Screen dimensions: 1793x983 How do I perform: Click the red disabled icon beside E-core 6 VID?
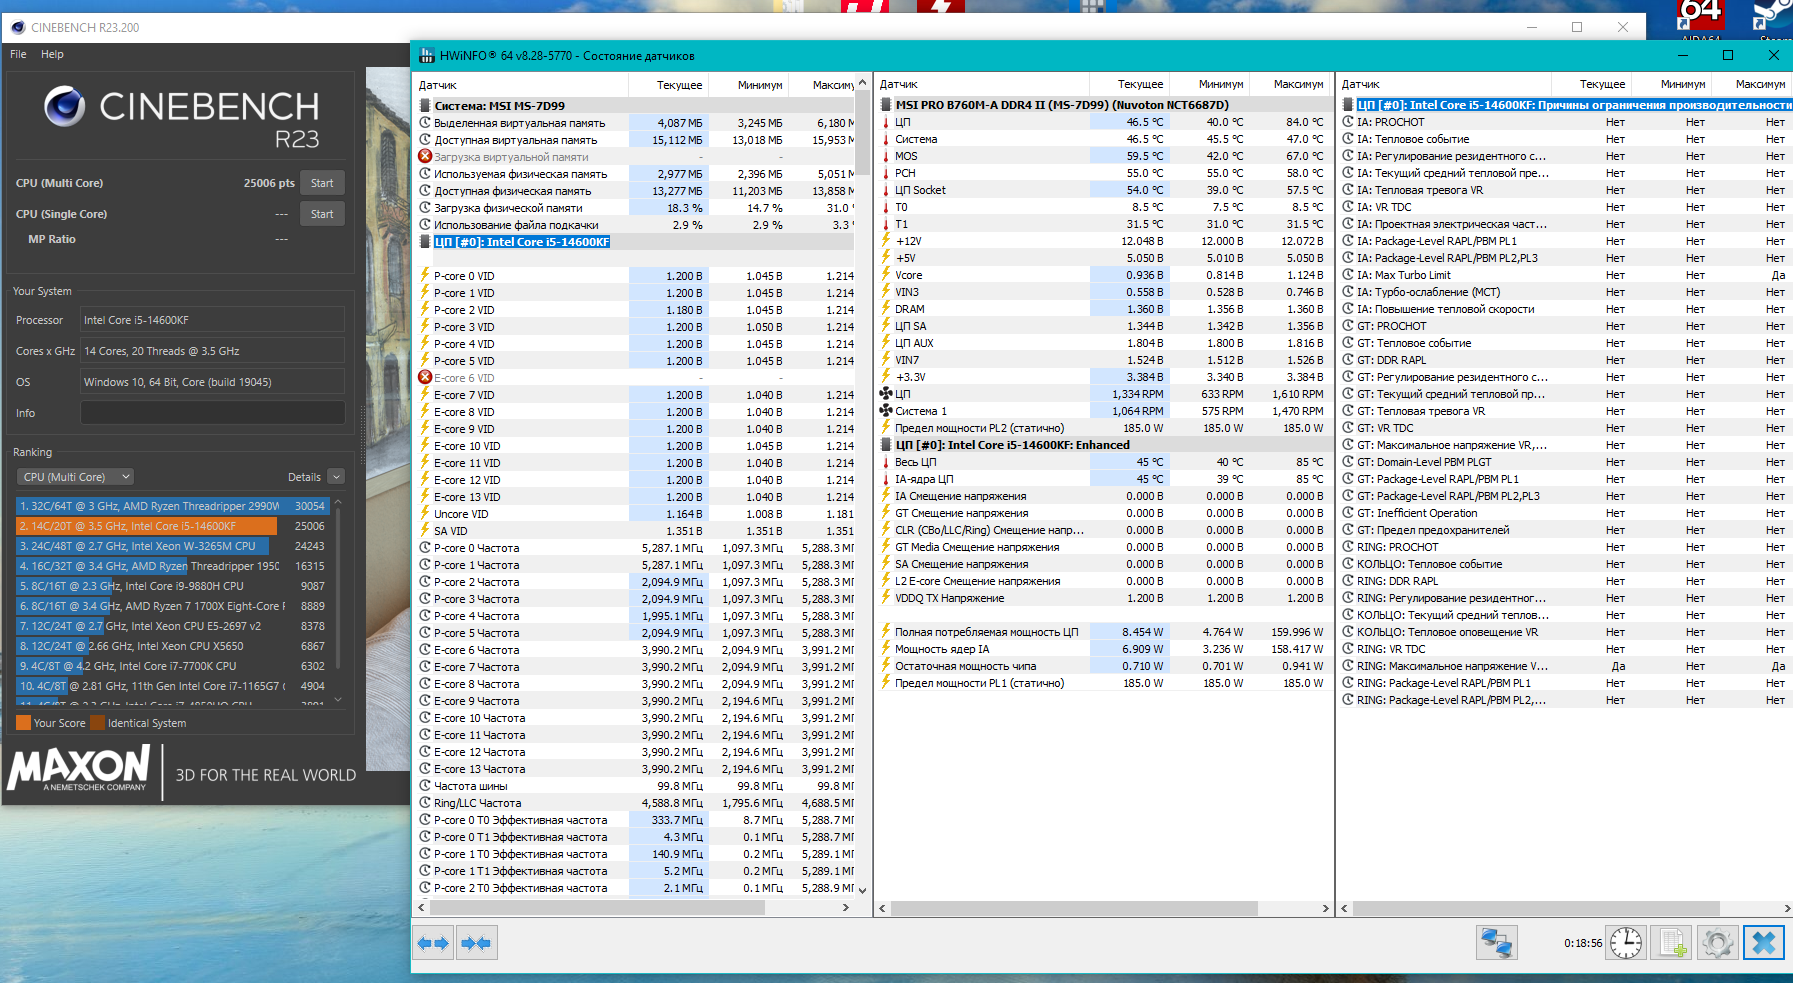pos(425,378)
